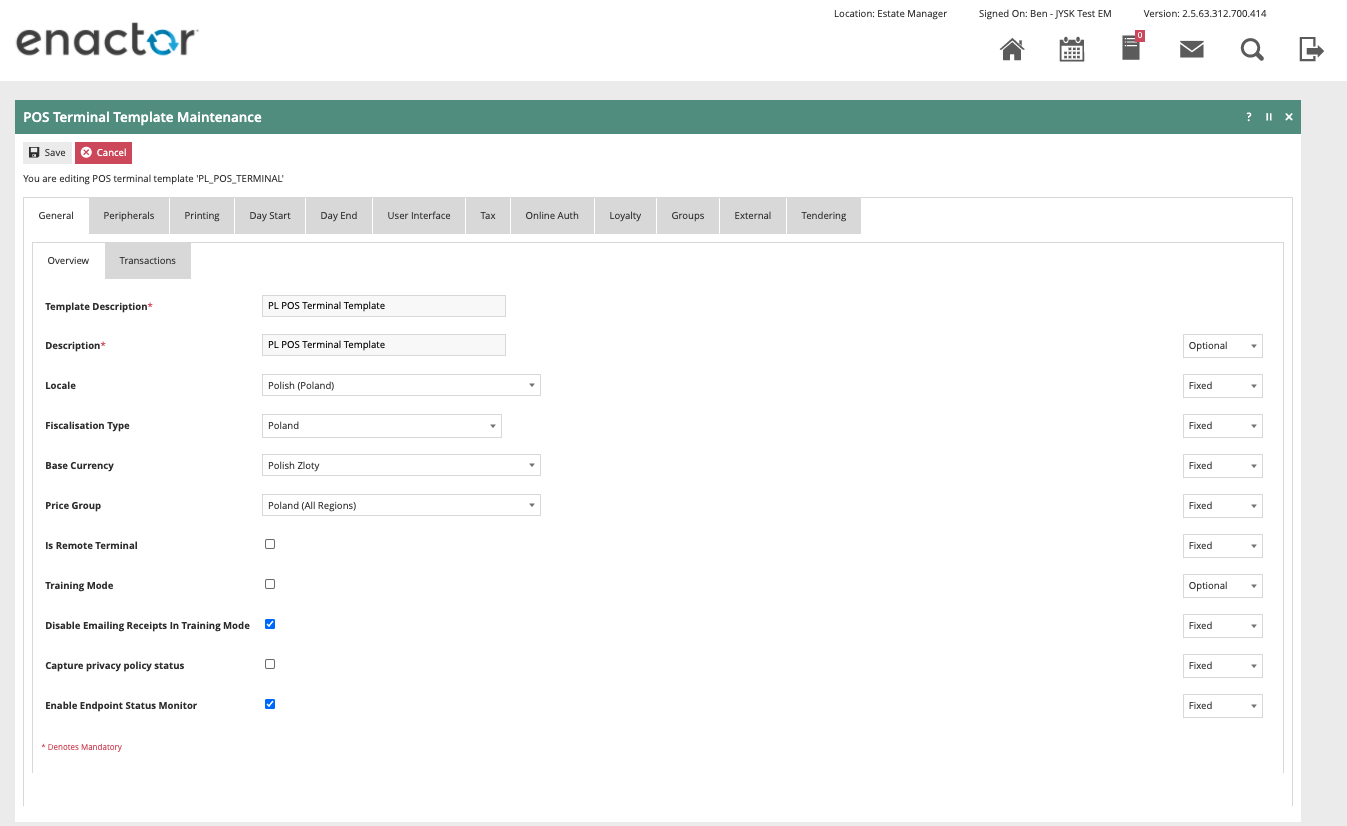Screen dimensions: 1347x826
Task: Expand the Base Currency dropdown
Action: pos(401,465)
